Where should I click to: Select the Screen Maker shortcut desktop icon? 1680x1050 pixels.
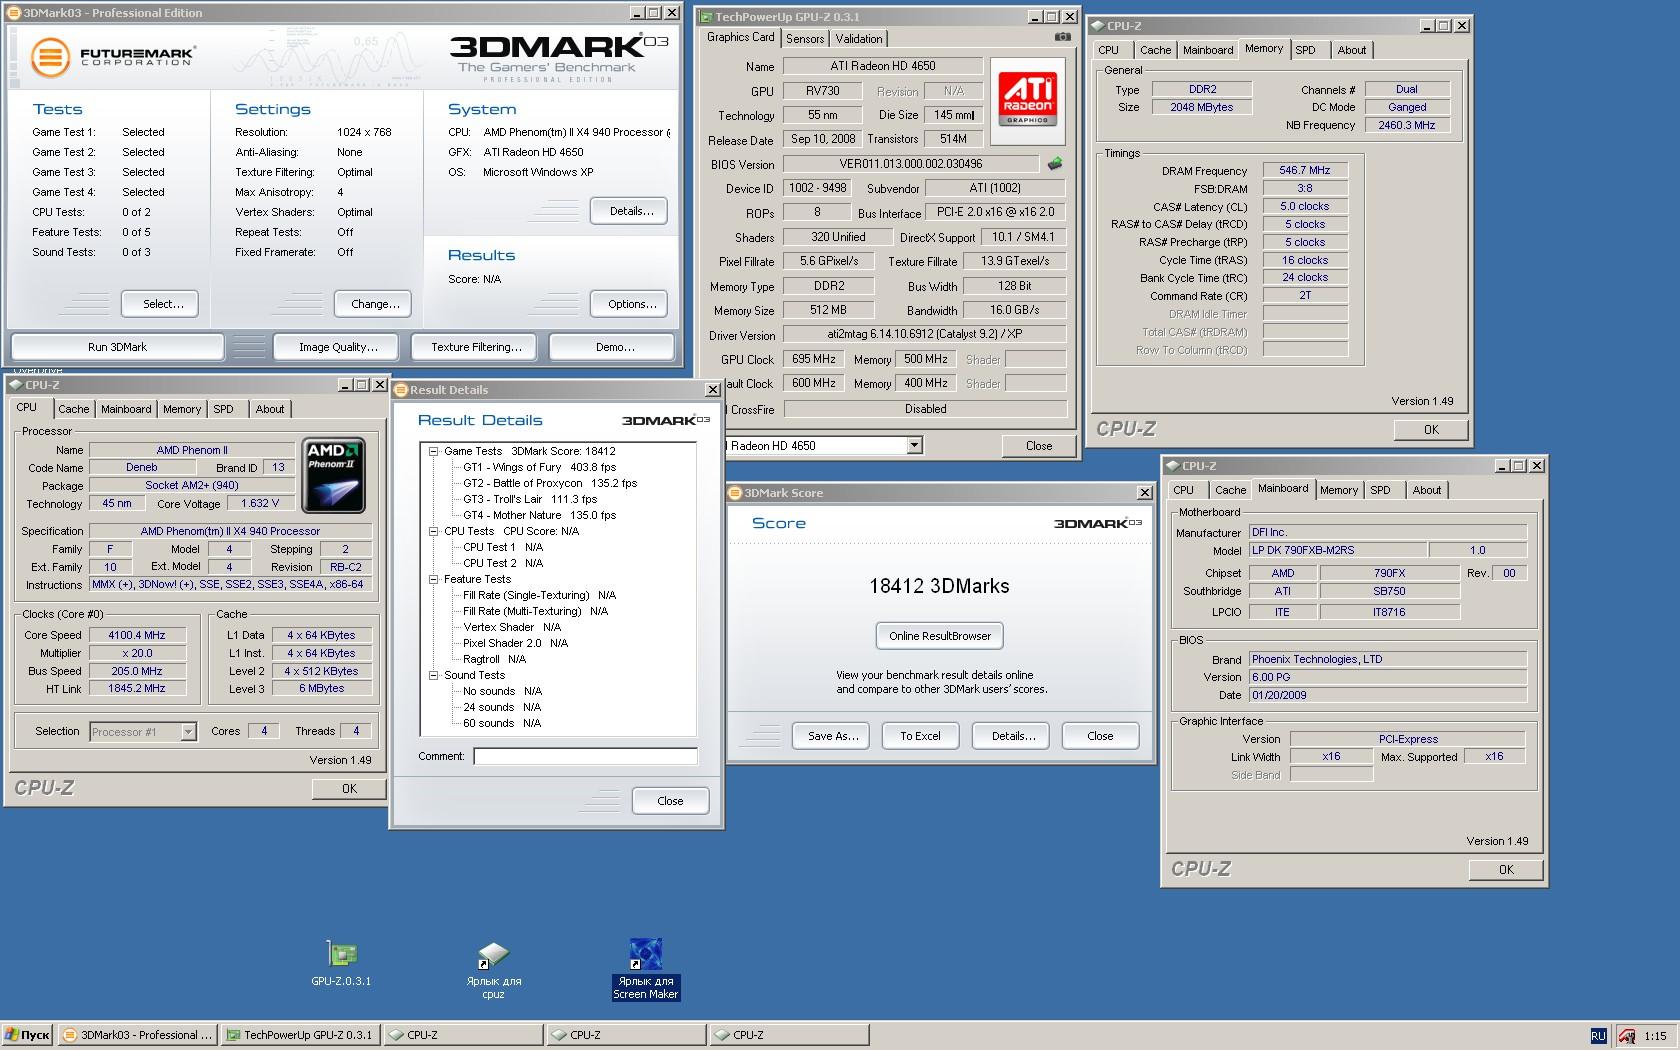coord(645,969)
